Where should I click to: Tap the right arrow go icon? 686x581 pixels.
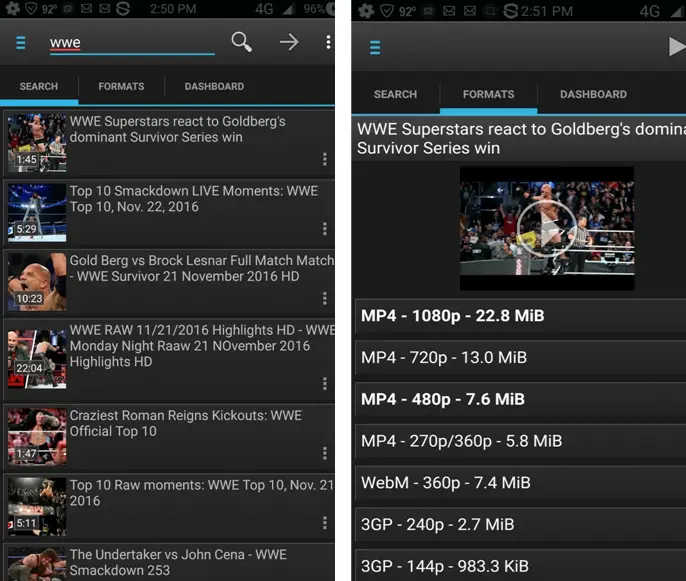[x=289, y=42]
